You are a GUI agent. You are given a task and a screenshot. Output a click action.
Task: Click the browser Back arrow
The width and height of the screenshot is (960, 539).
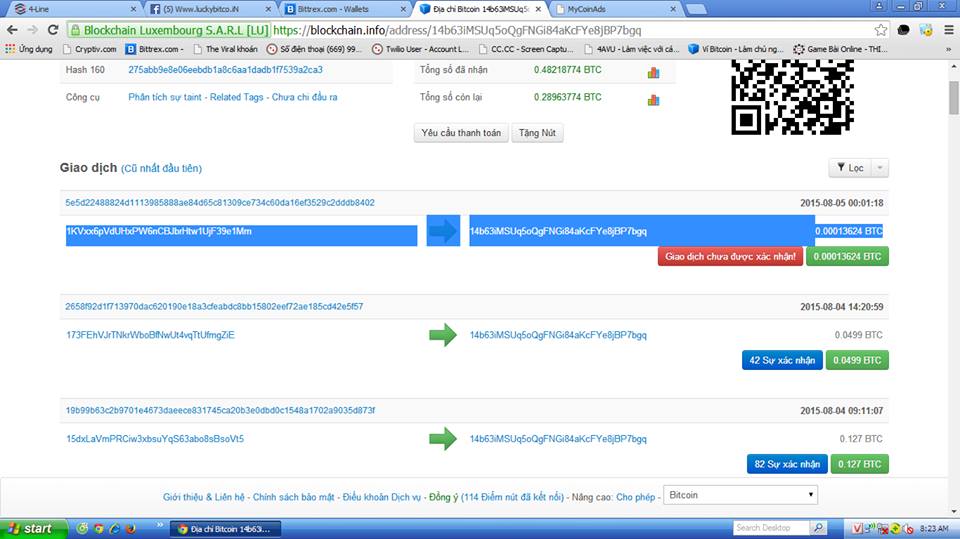point(12,30)
